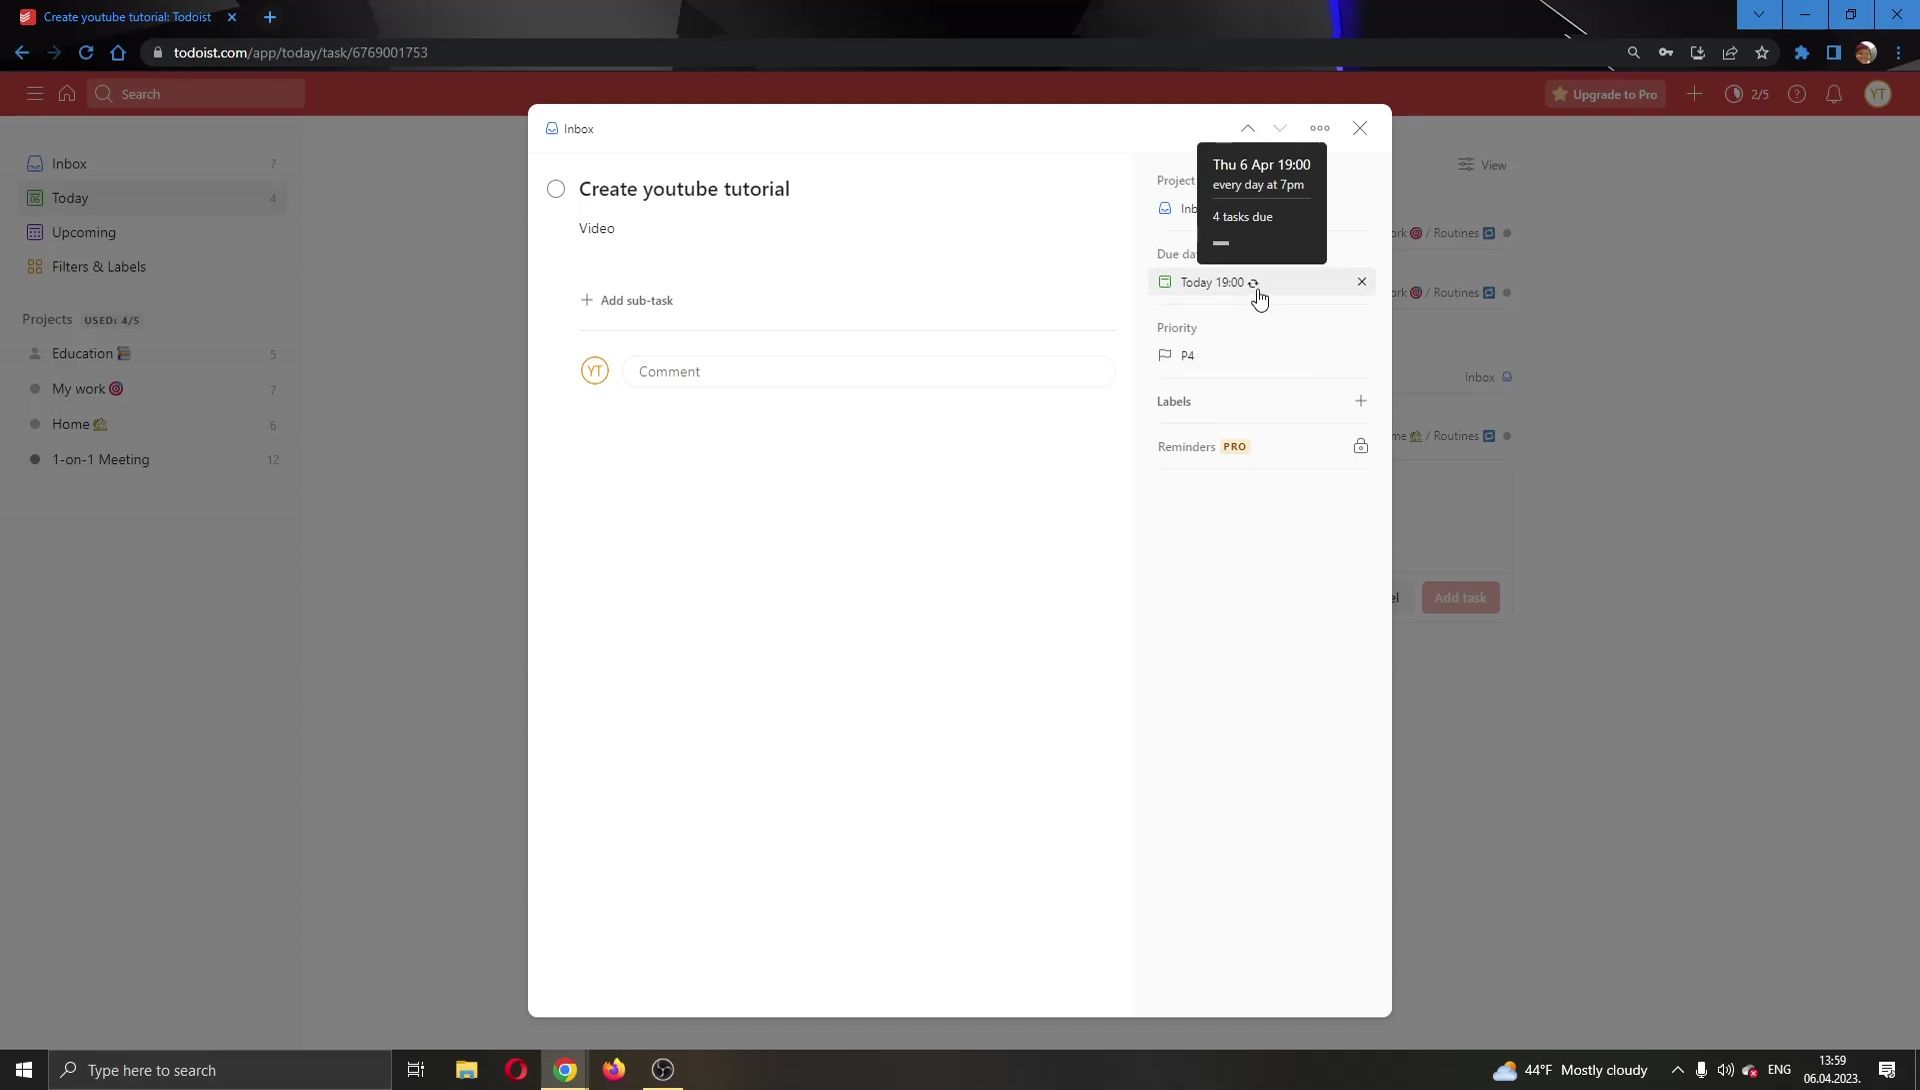Open Upcoming in the sidebar
Image resolution: width=1920 pixels, height=1090 pixels.
(x=152, y=232)
